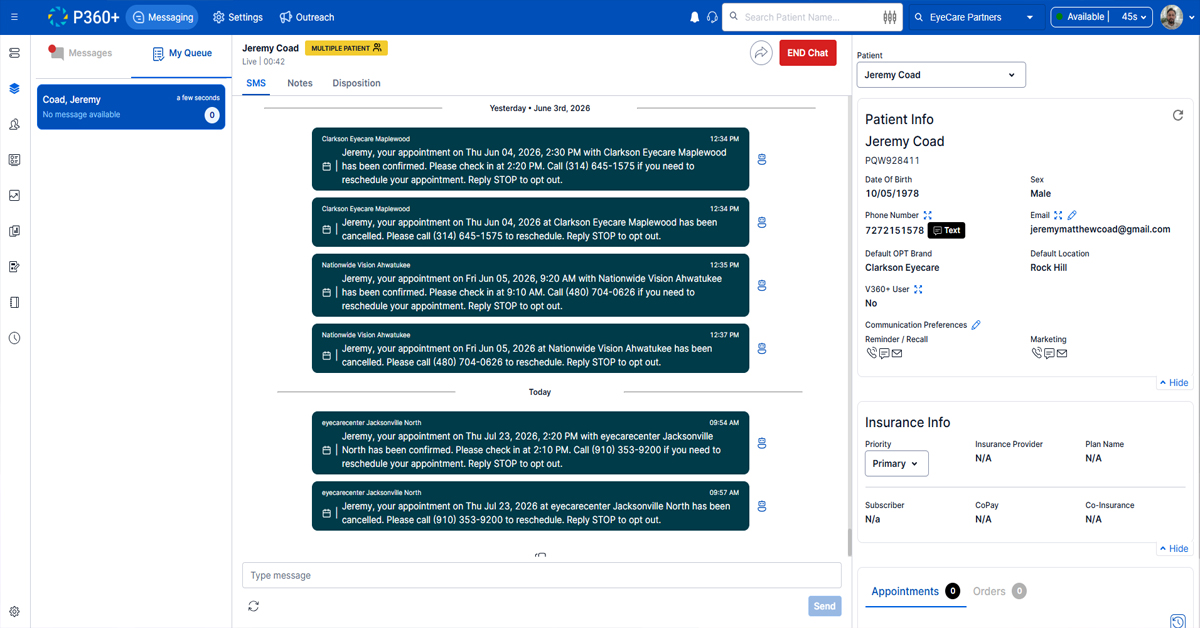
Task: Open the gear icon at the sidebar bottom
Action: 14,611
